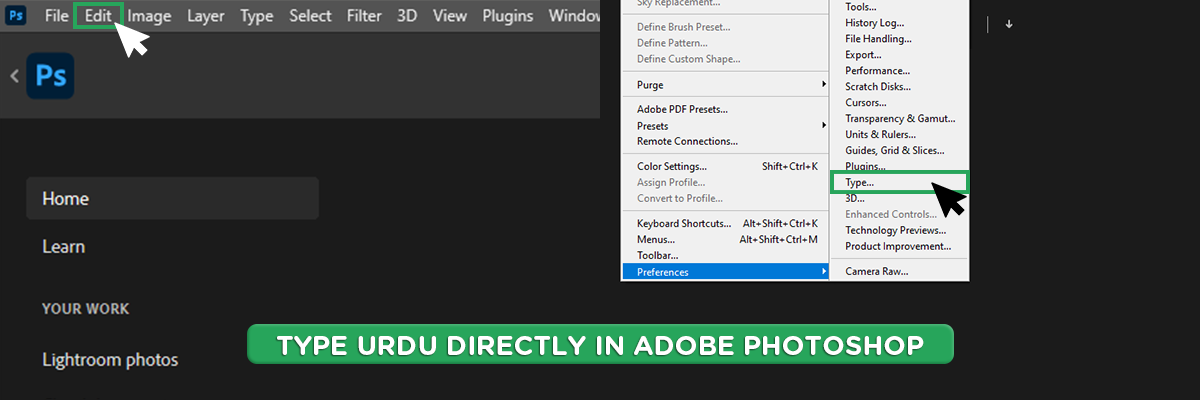Image resolution: width=1200 pixels, height=400 pixels.
Task: Choose Define Brush Preset in Edit menu
Action: click(x=684, y=27)
